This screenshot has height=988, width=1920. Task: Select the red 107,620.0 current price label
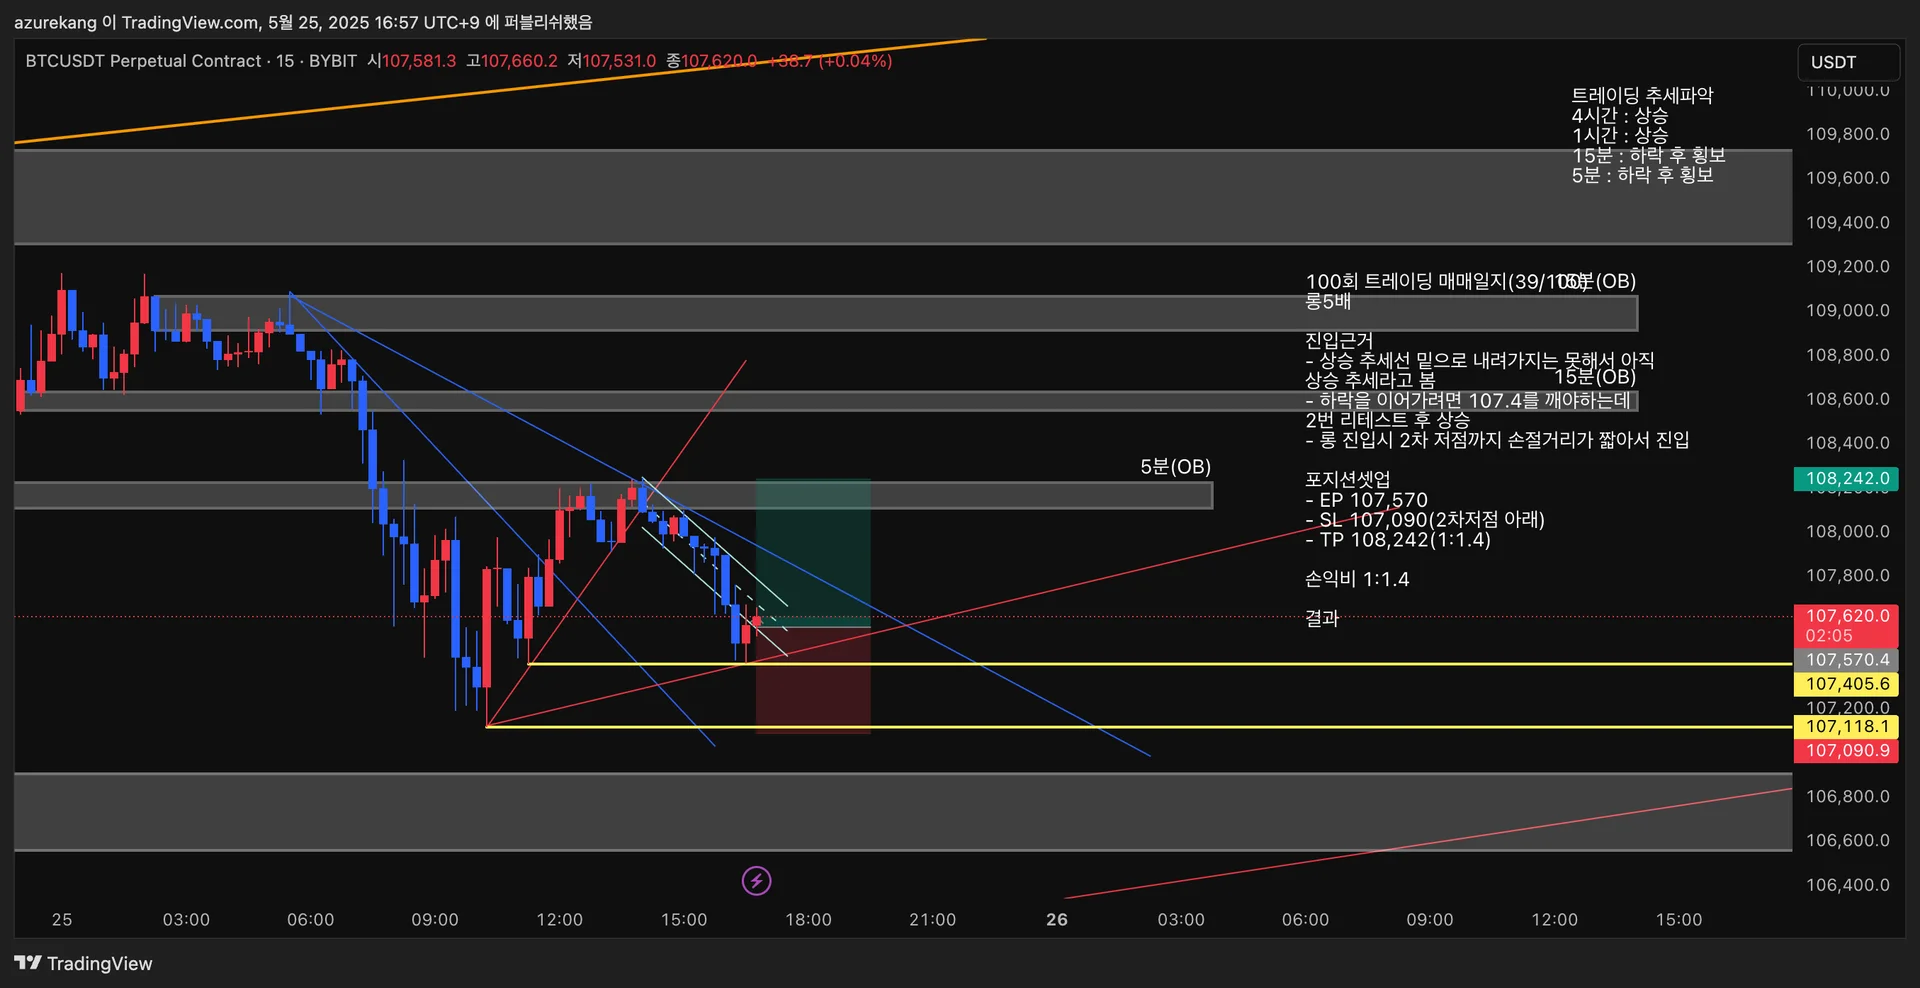coord(1846,625)
